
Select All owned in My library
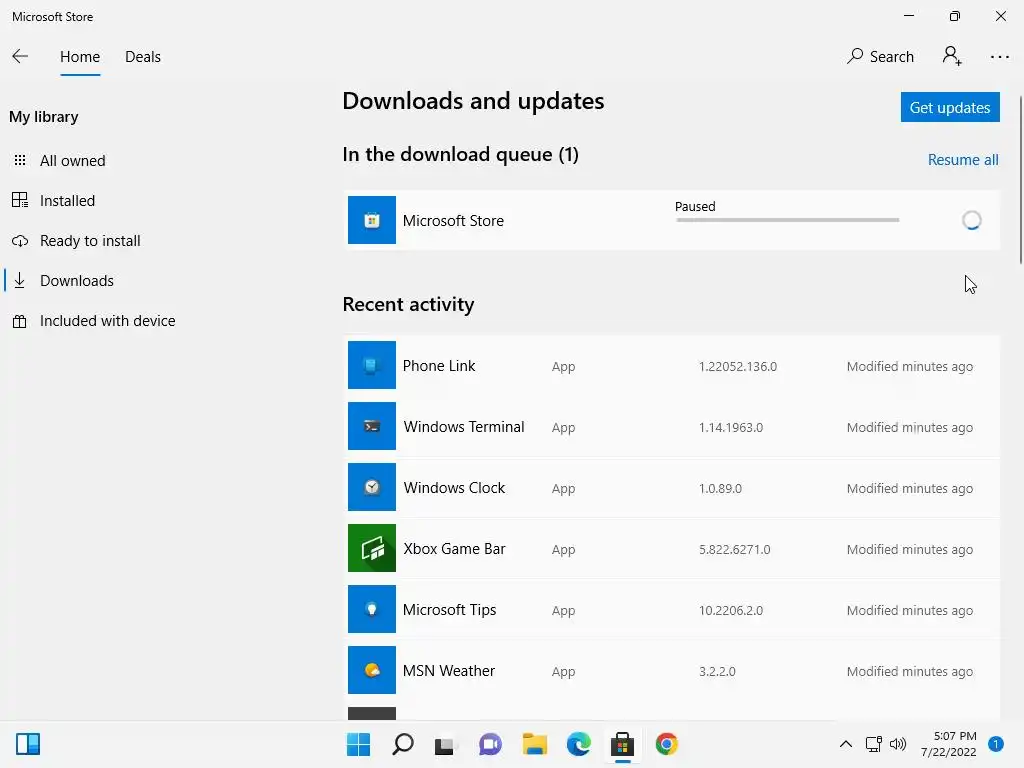[x=72, y=161]
